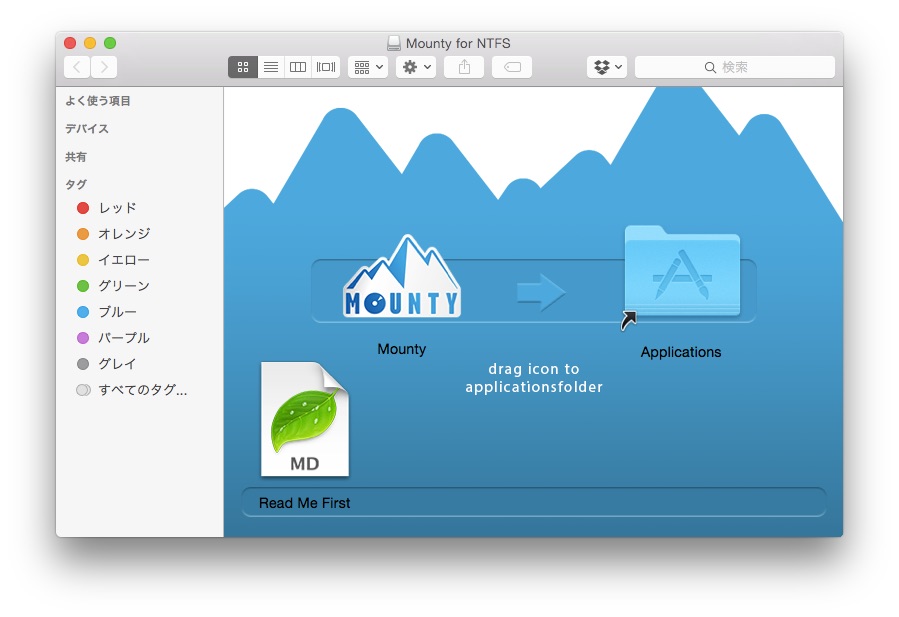Select the gray グレイ tag
899x617 pixels.
[107, 364]
